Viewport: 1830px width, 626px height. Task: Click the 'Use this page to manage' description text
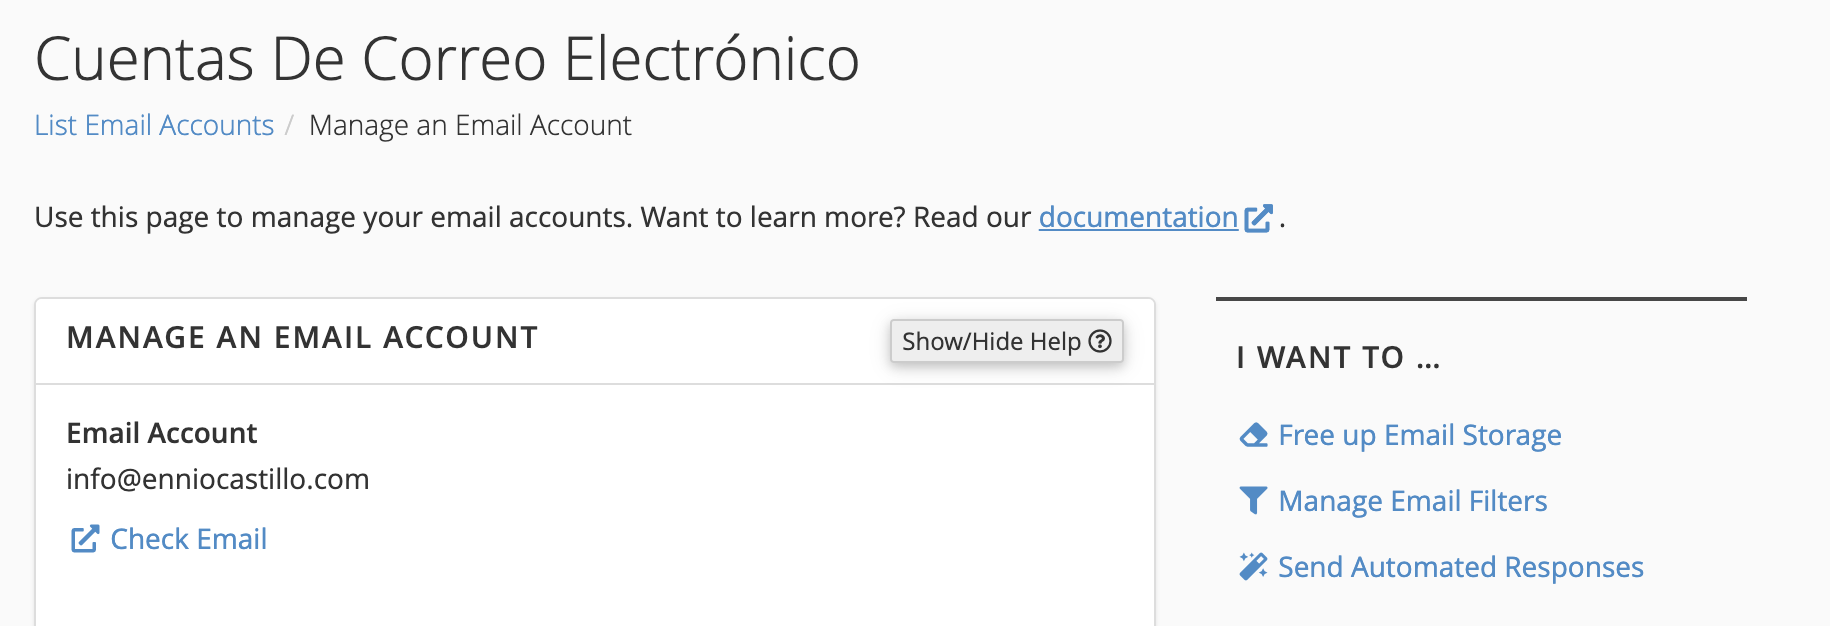pos(533,217)
